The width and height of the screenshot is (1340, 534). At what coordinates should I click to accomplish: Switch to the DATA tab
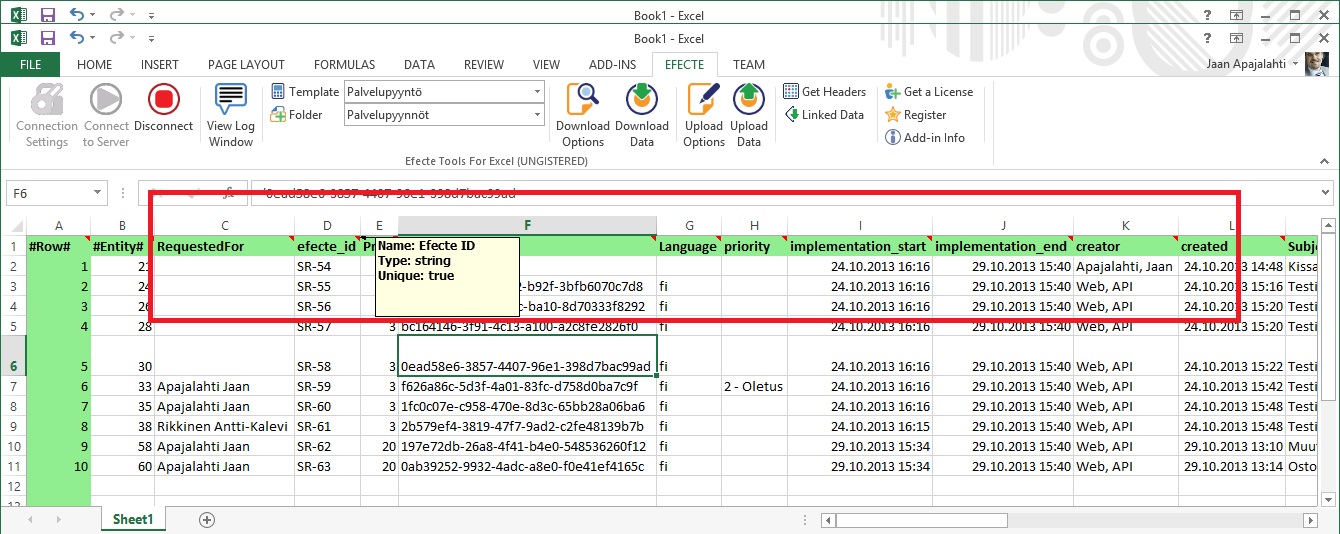(419, 65)
